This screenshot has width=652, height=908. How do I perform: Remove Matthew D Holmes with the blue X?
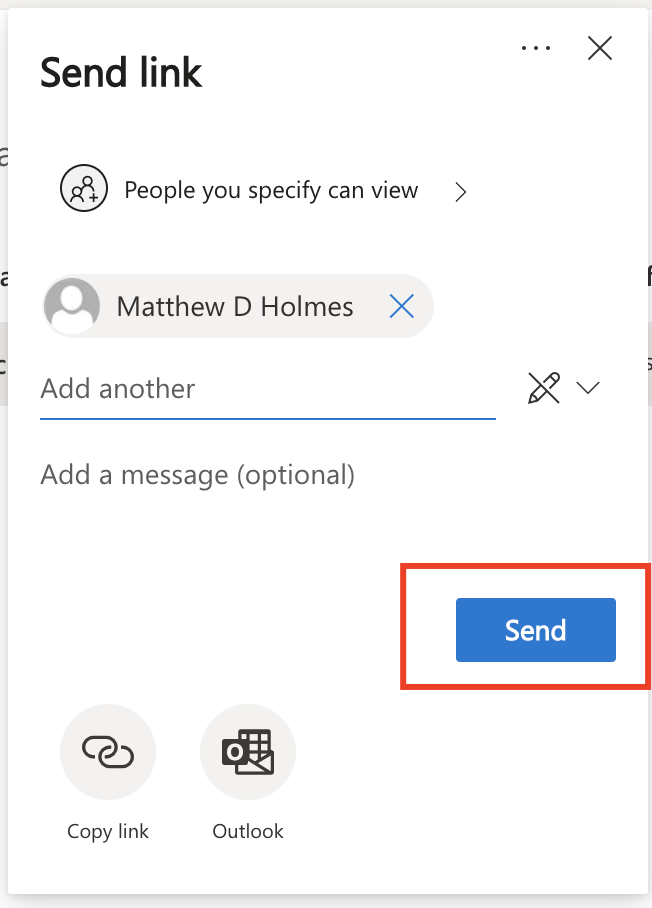[402, 306]
